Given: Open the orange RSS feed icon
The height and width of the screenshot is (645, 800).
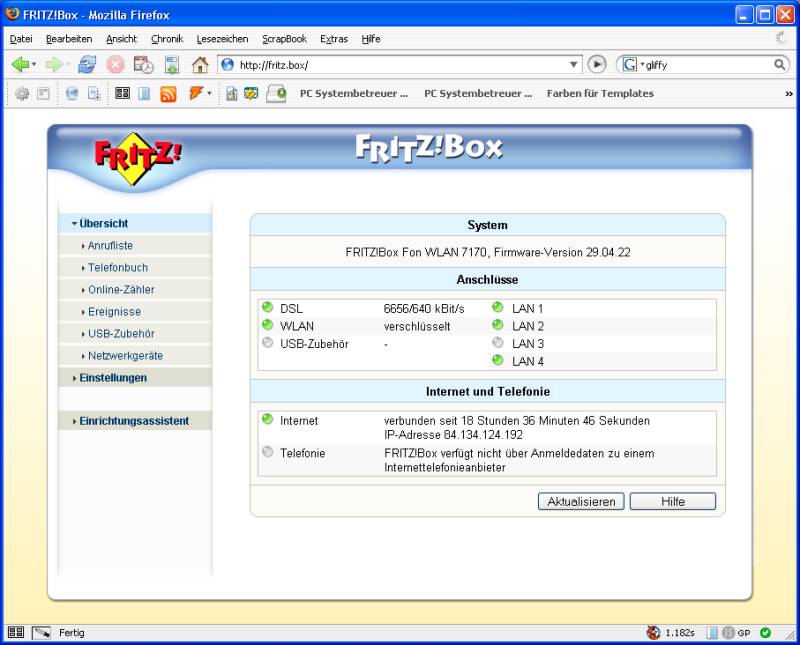Looking at the screenshot, I should [168, 94].
